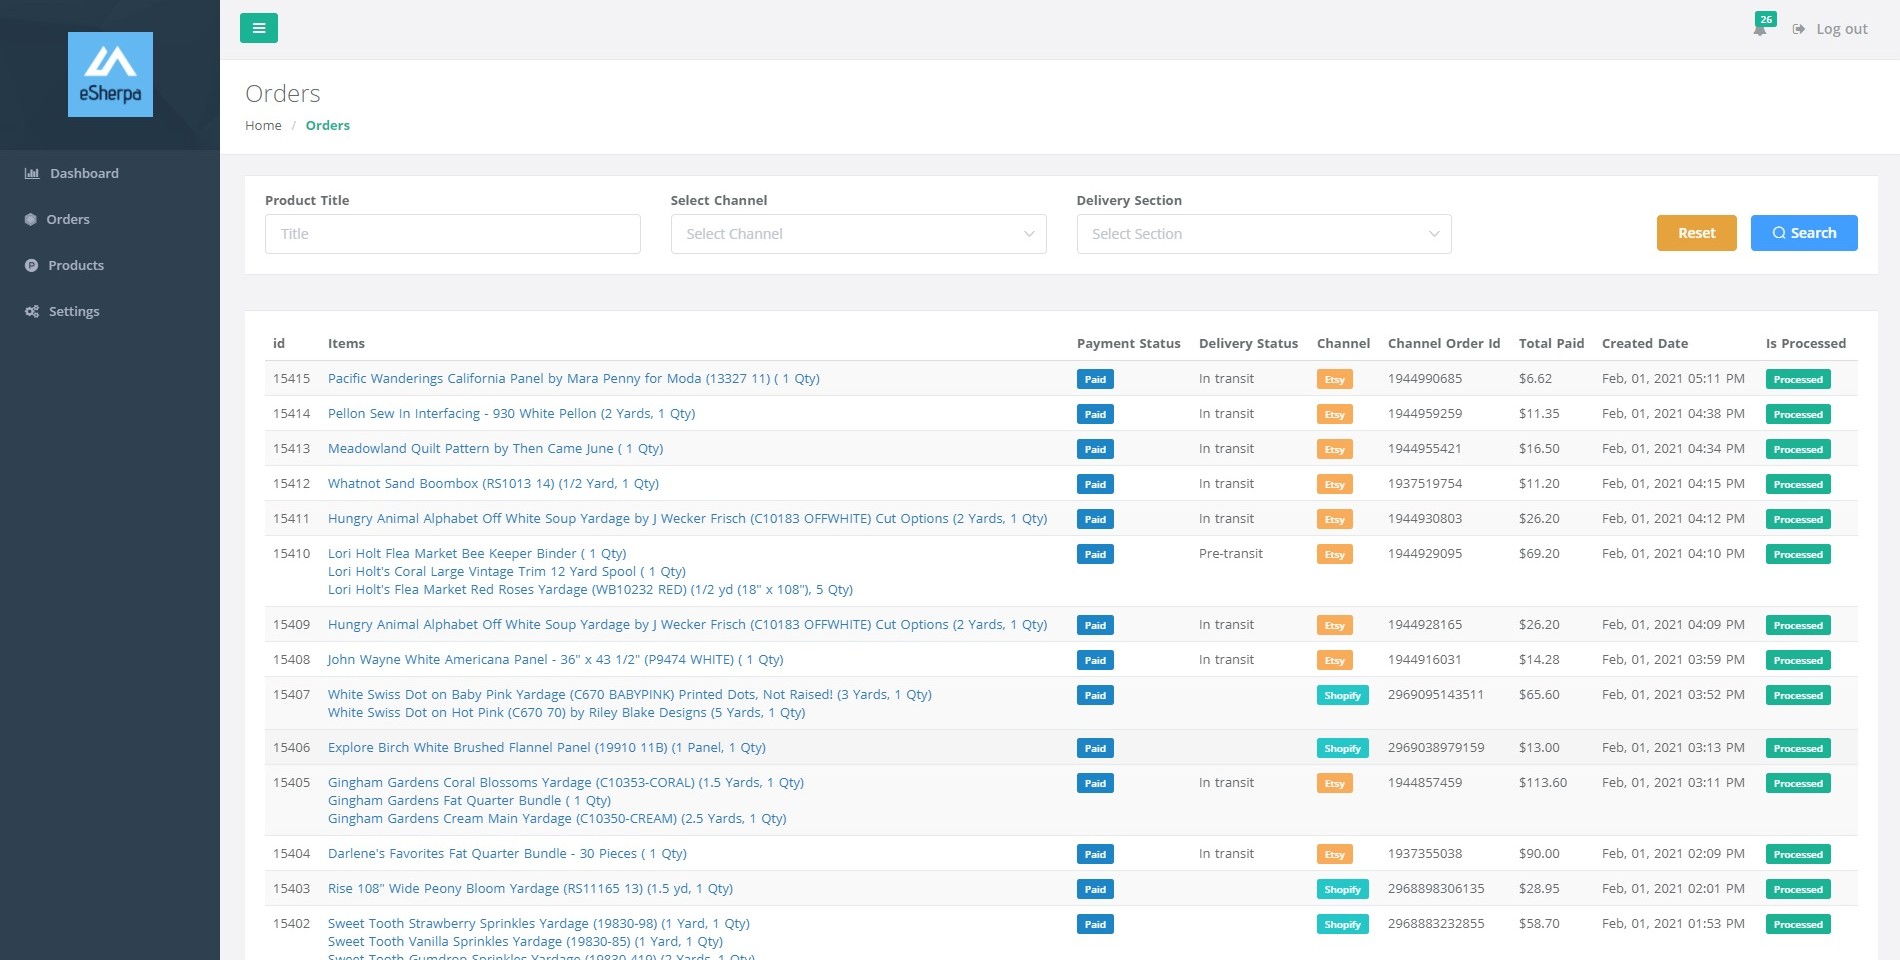
Task: Open Settings in the sidebar menu
Action: (x=74, y=311)
